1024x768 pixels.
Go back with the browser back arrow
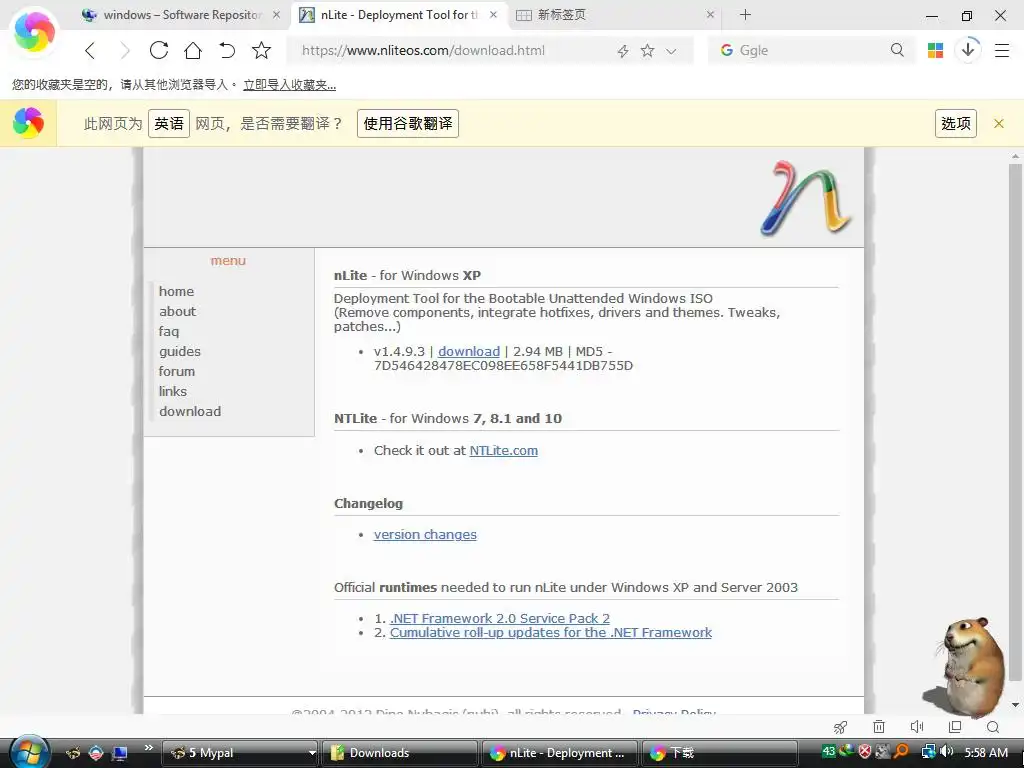click(90, 50)
